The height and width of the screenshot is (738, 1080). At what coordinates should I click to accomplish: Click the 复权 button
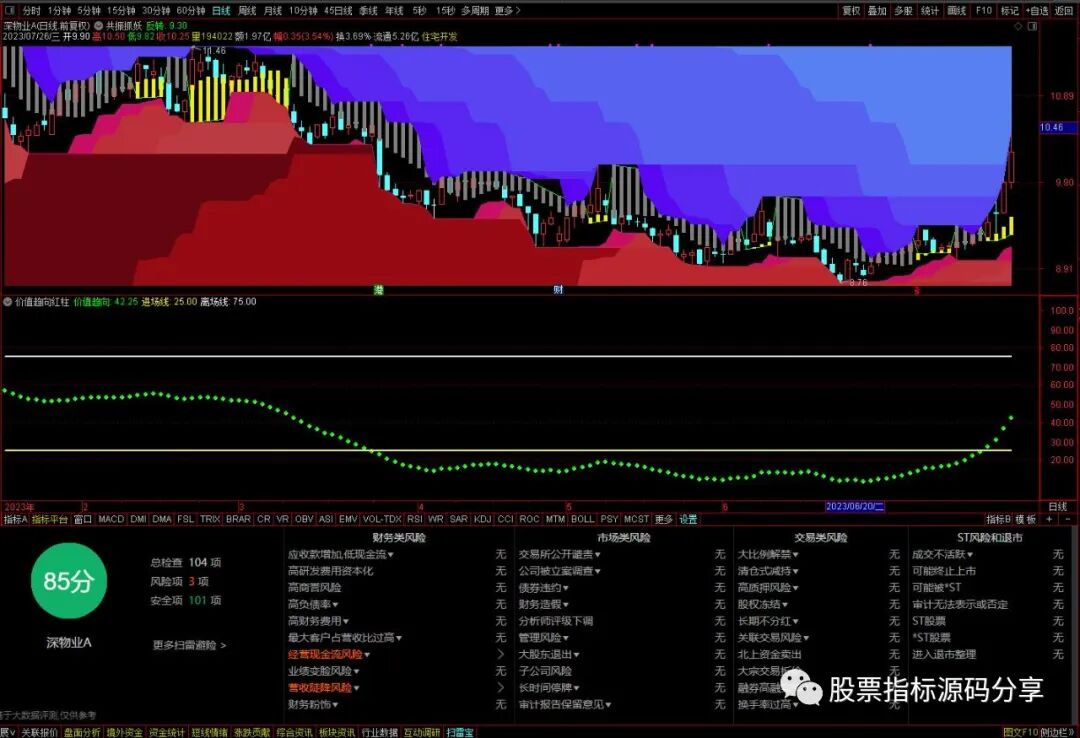[x=851, y=10]
